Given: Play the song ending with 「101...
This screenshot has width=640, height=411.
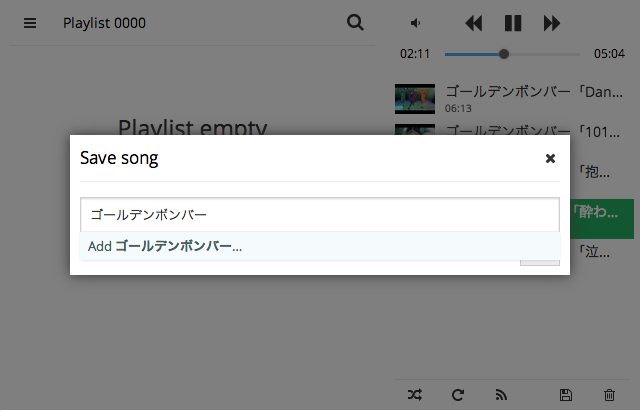Looking at the screenshot, I should [x=533, y=130].
